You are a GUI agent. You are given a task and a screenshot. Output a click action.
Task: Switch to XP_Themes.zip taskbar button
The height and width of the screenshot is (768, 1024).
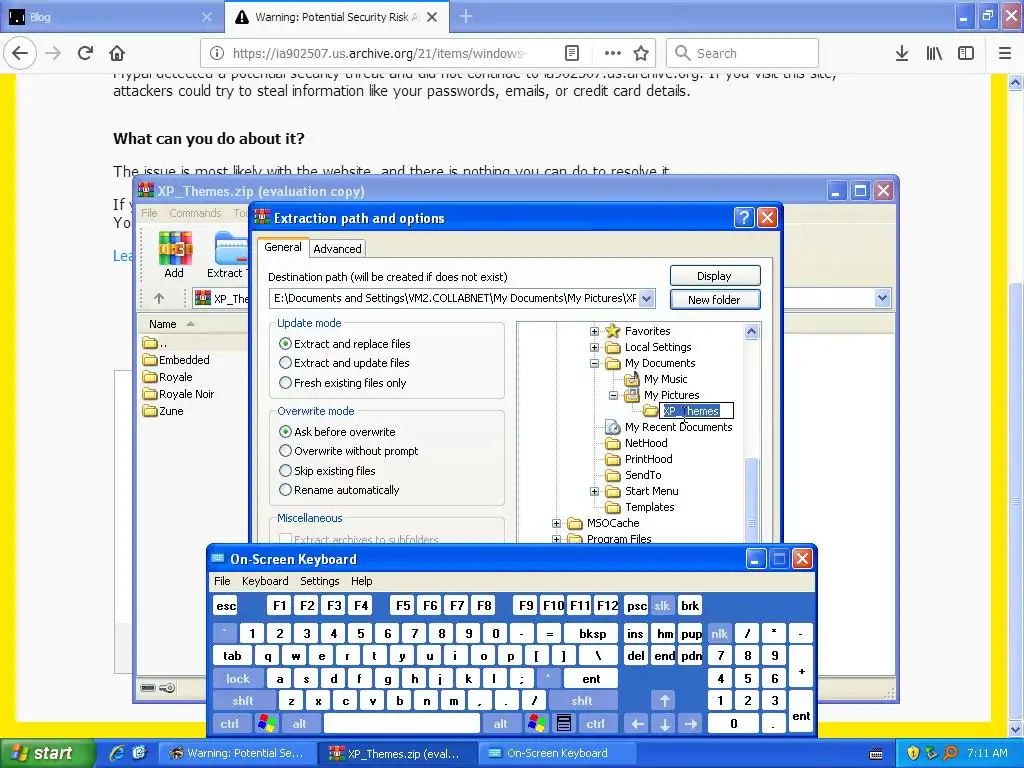[396, 753]
